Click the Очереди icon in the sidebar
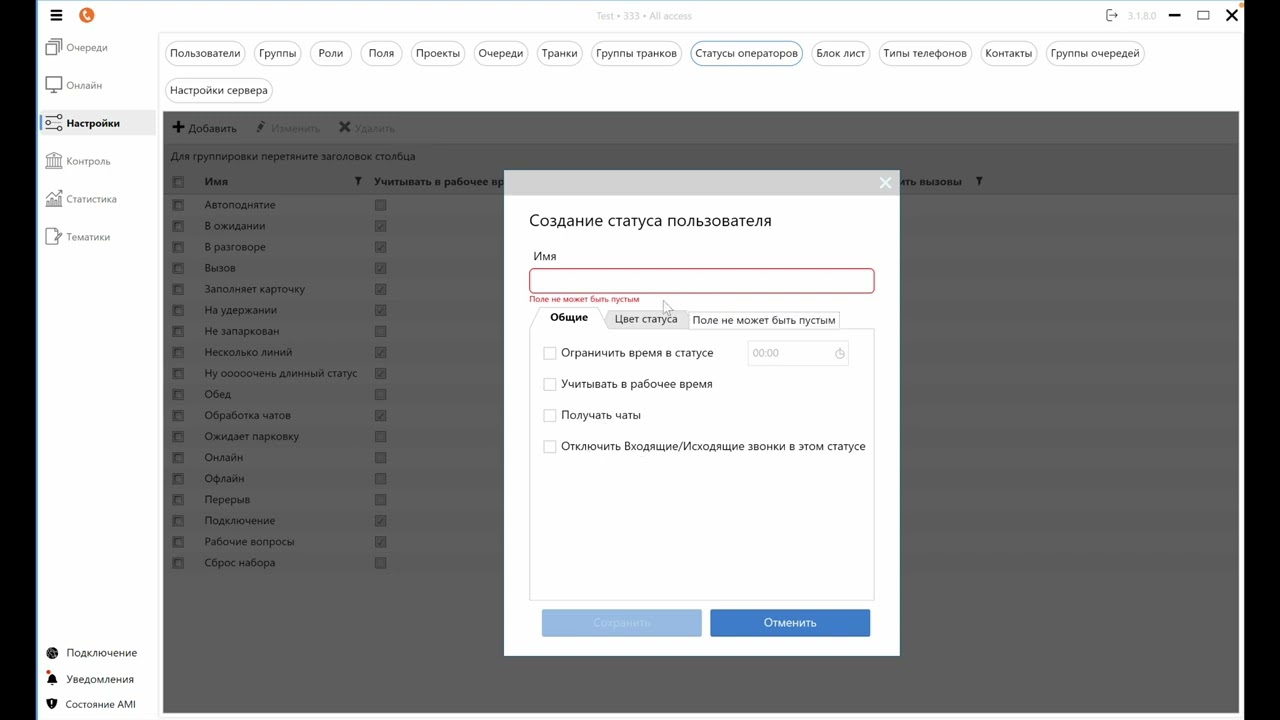 [54, 47]
